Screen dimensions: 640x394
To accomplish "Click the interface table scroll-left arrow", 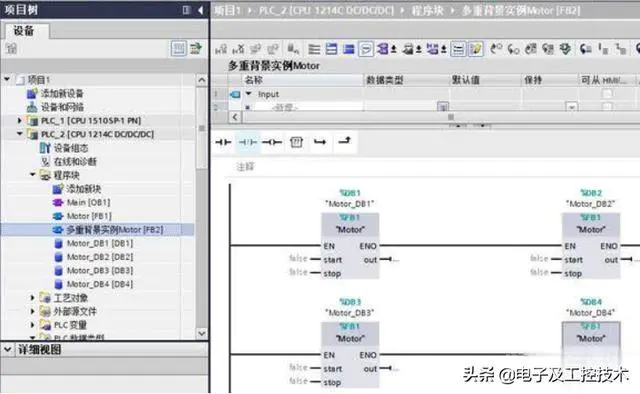I will pos(235,118).
